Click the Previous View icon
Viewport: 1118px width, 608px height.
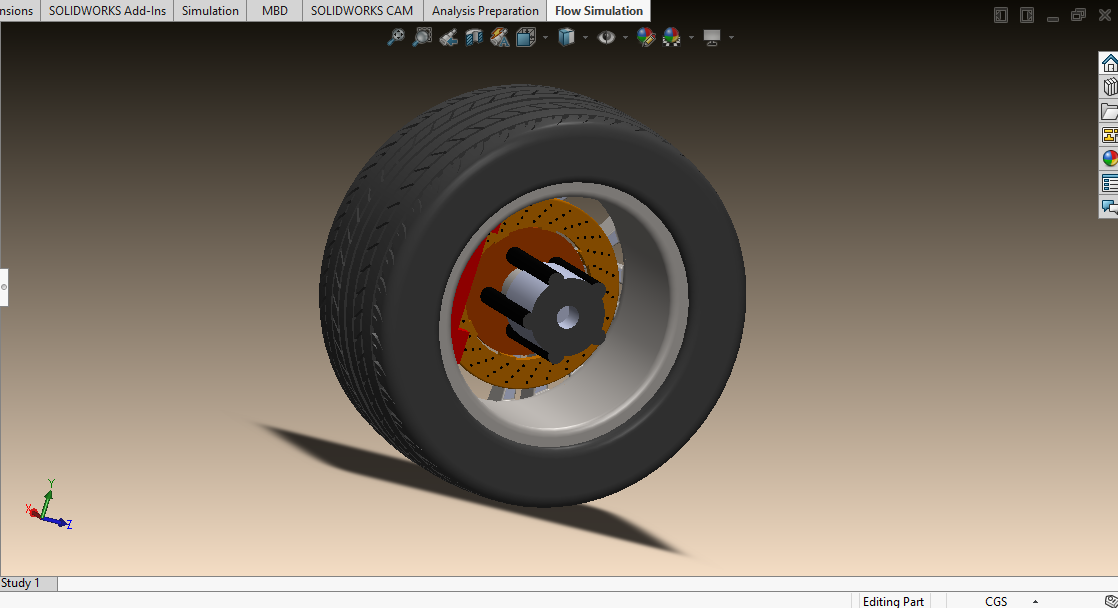(448, 37)
